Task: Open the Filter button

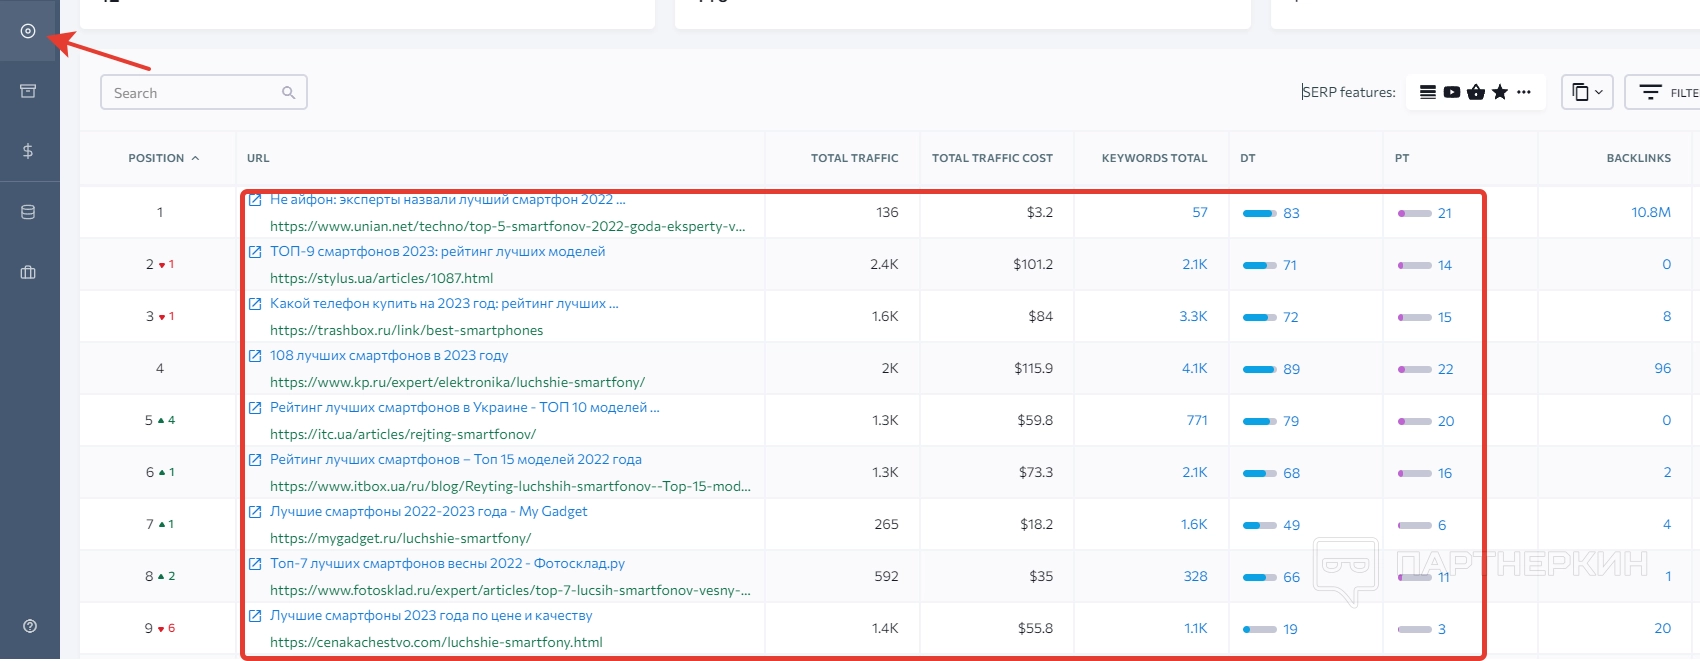Action: 1665,92
